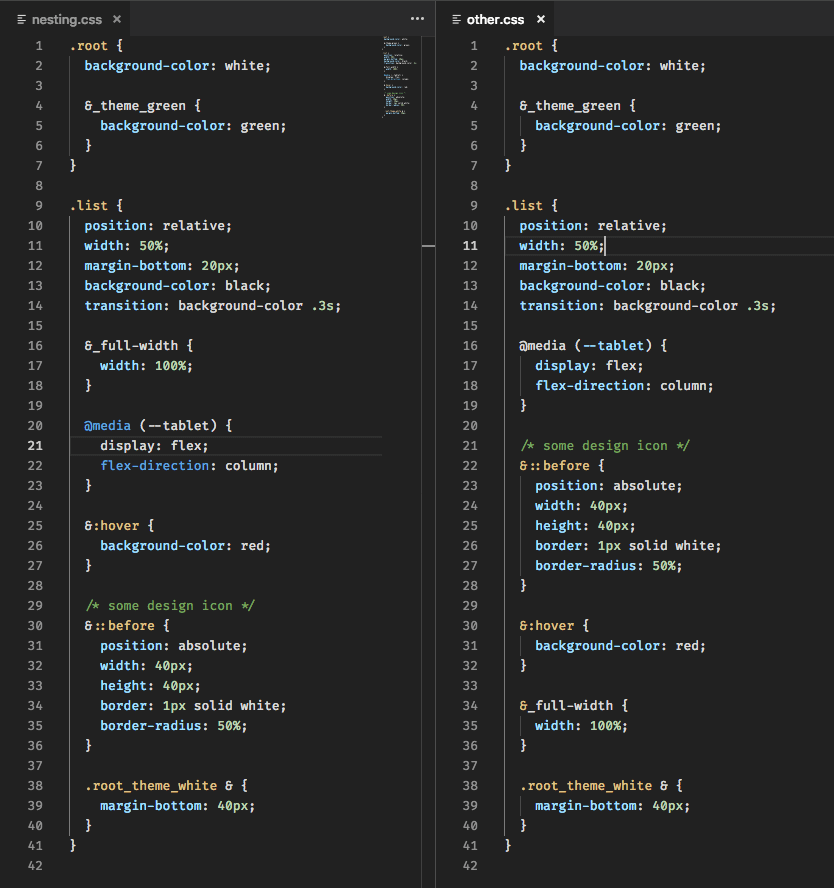Click '&::before {' on line 30 of nesting.css
The height and width of the screenshot is (888, 834).
[127, 626]
